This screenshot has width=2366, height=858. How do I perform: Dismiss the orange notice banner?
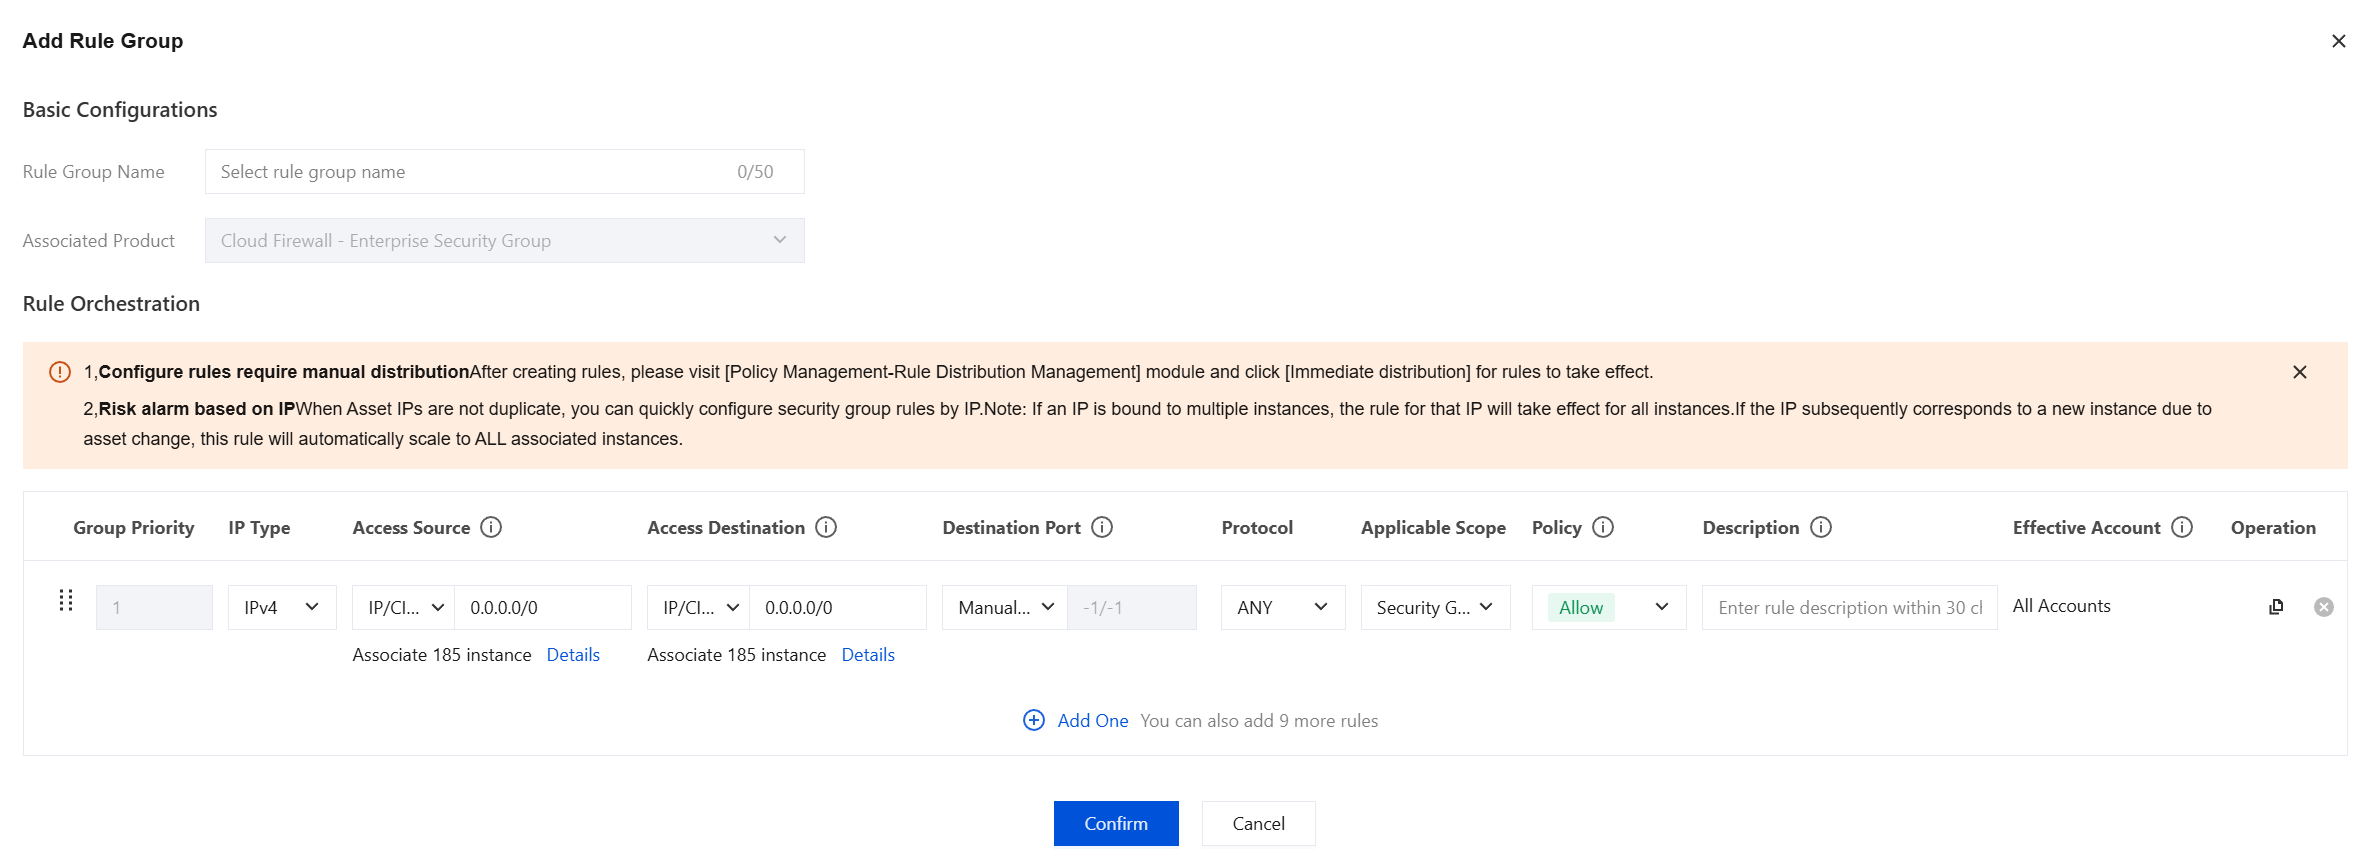click(2300, 372)
